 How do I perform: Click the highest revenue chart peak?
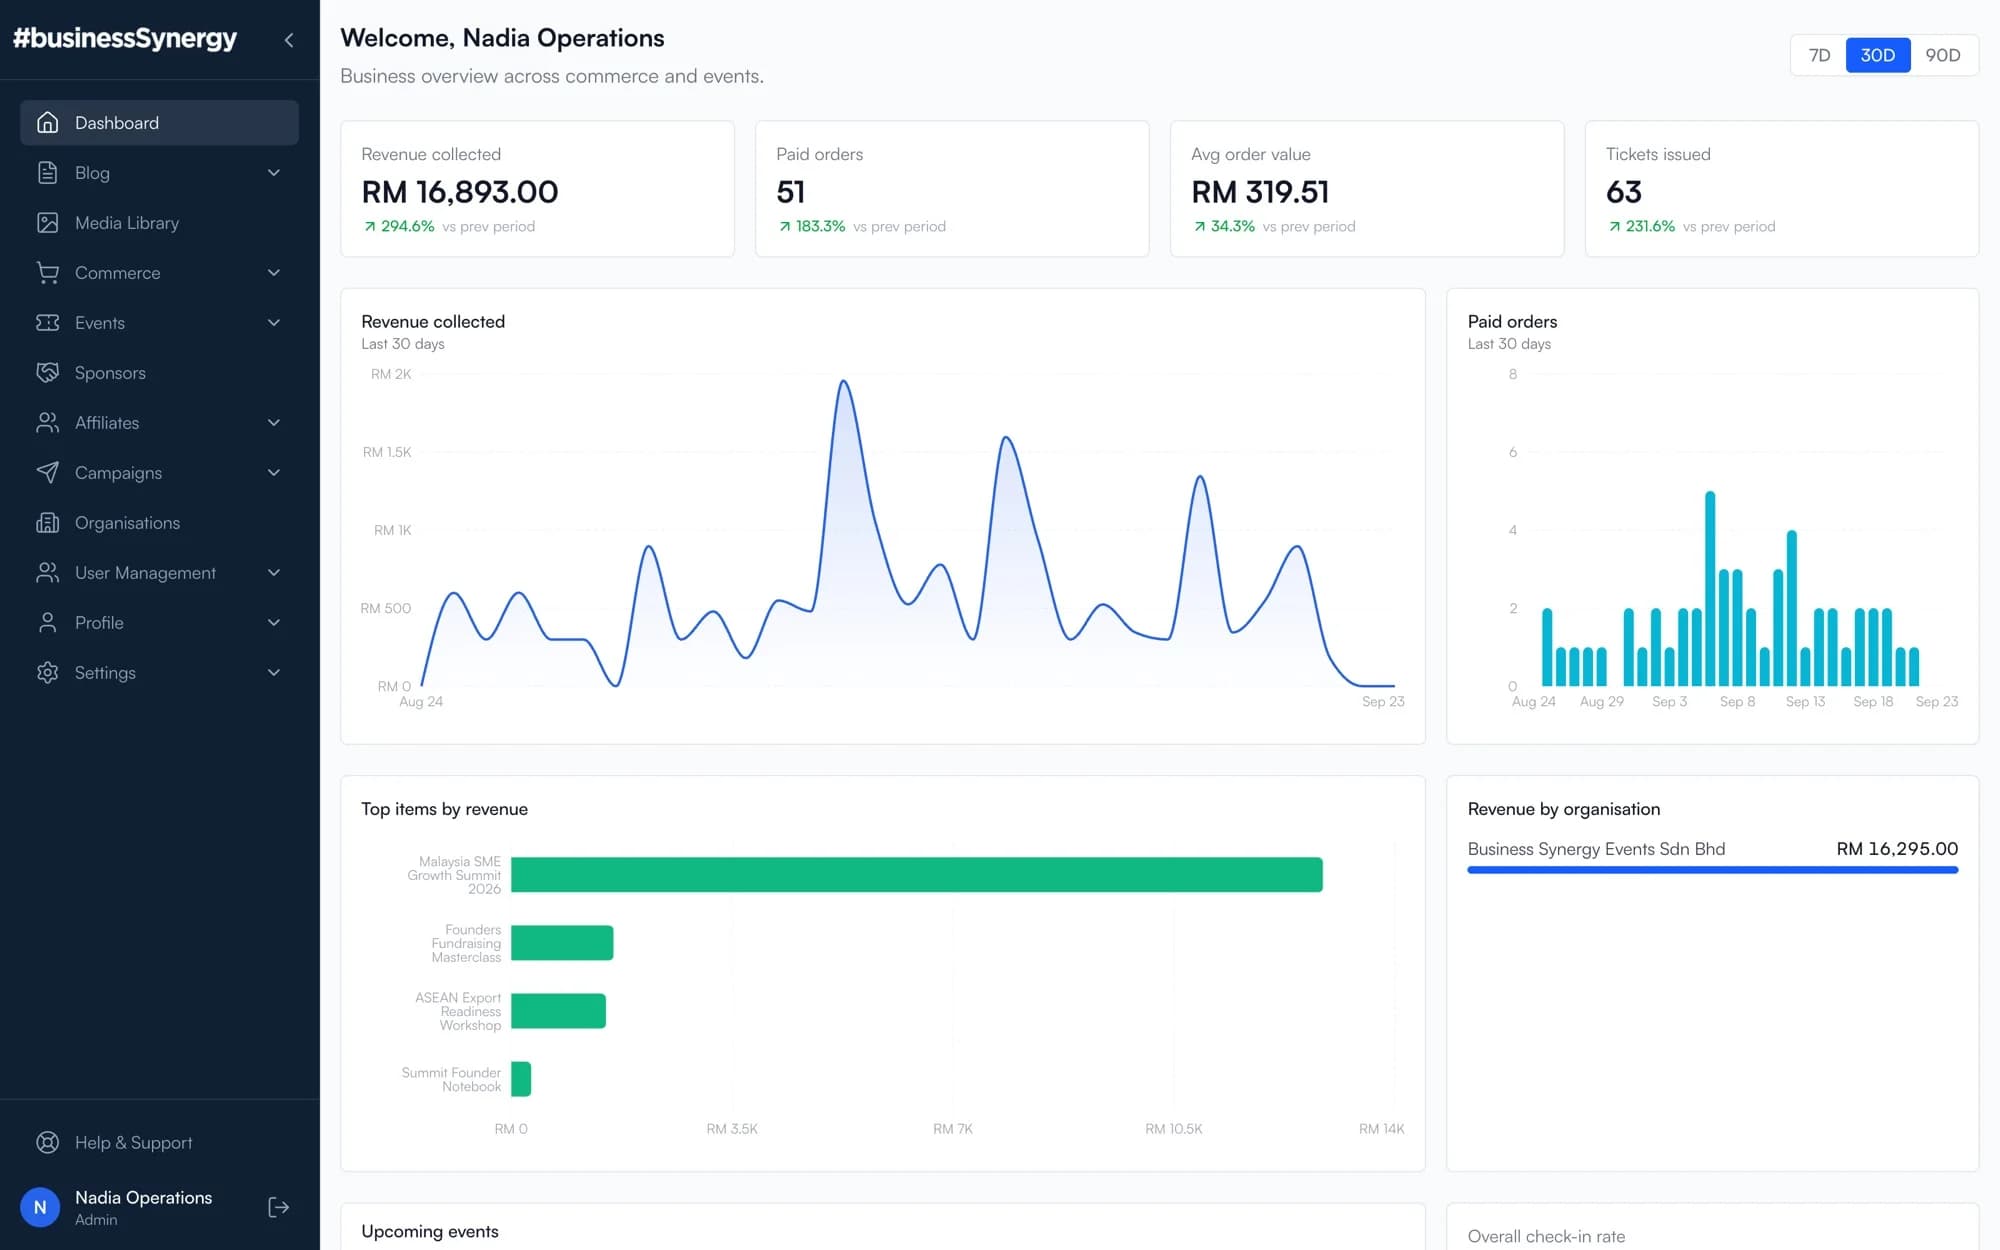(x=844, y=381)
